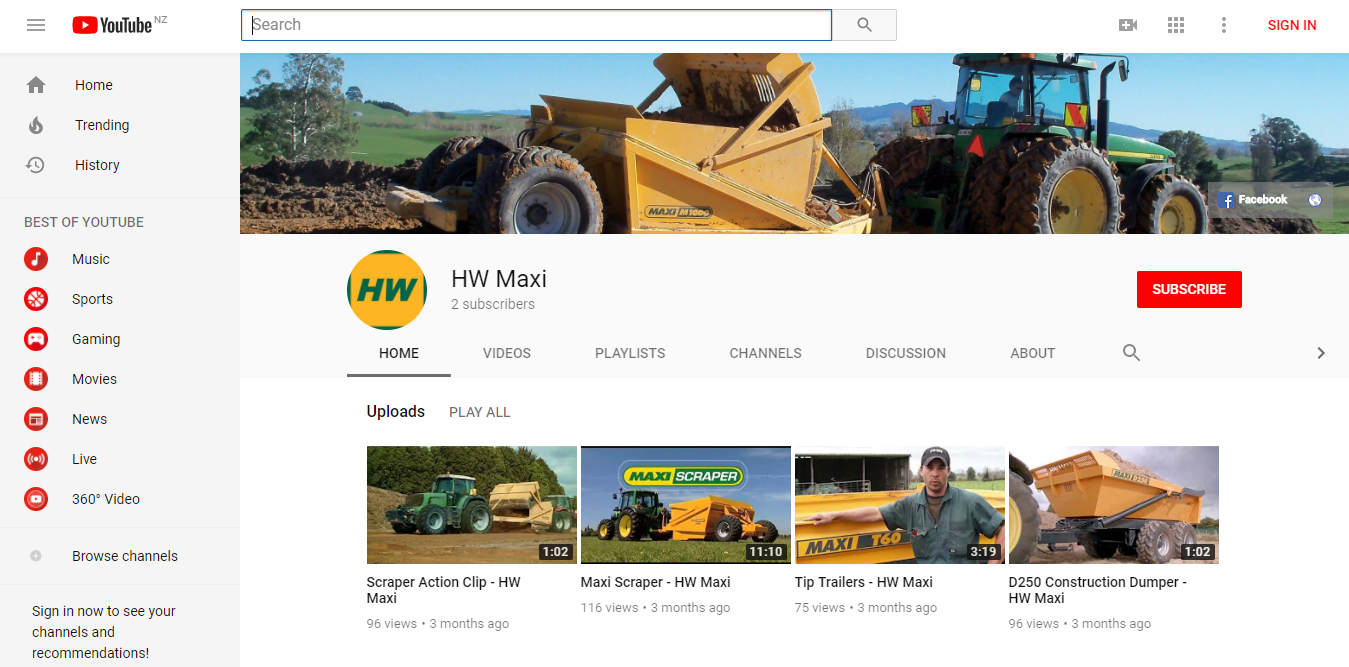Click the Uploads heading link

pos(396,412)
